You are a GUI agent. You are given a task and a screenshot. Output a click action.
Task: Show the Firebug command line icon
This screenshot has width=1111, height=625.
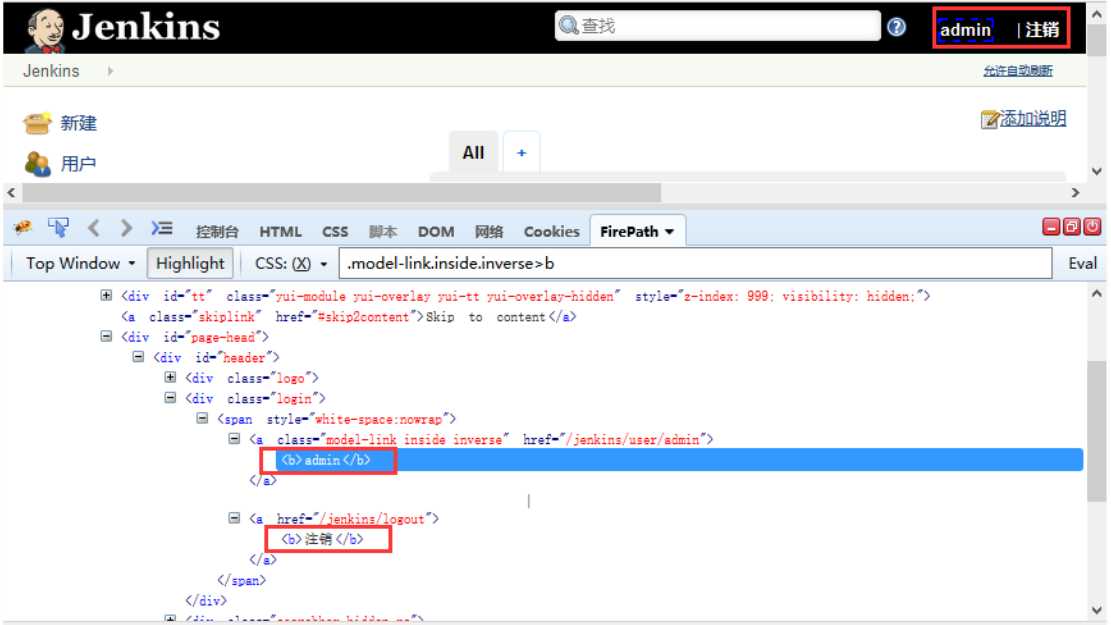(162, 227)
